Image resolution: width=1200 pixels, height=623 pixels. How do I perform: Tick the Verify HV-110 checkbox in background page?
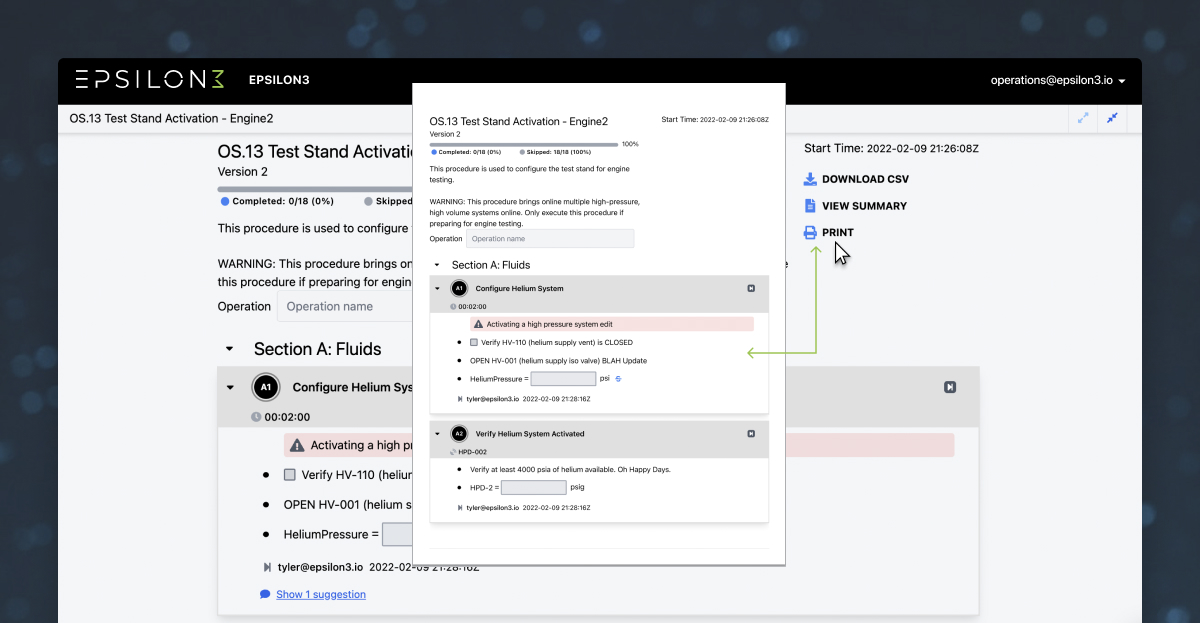(x=290, y=475)
